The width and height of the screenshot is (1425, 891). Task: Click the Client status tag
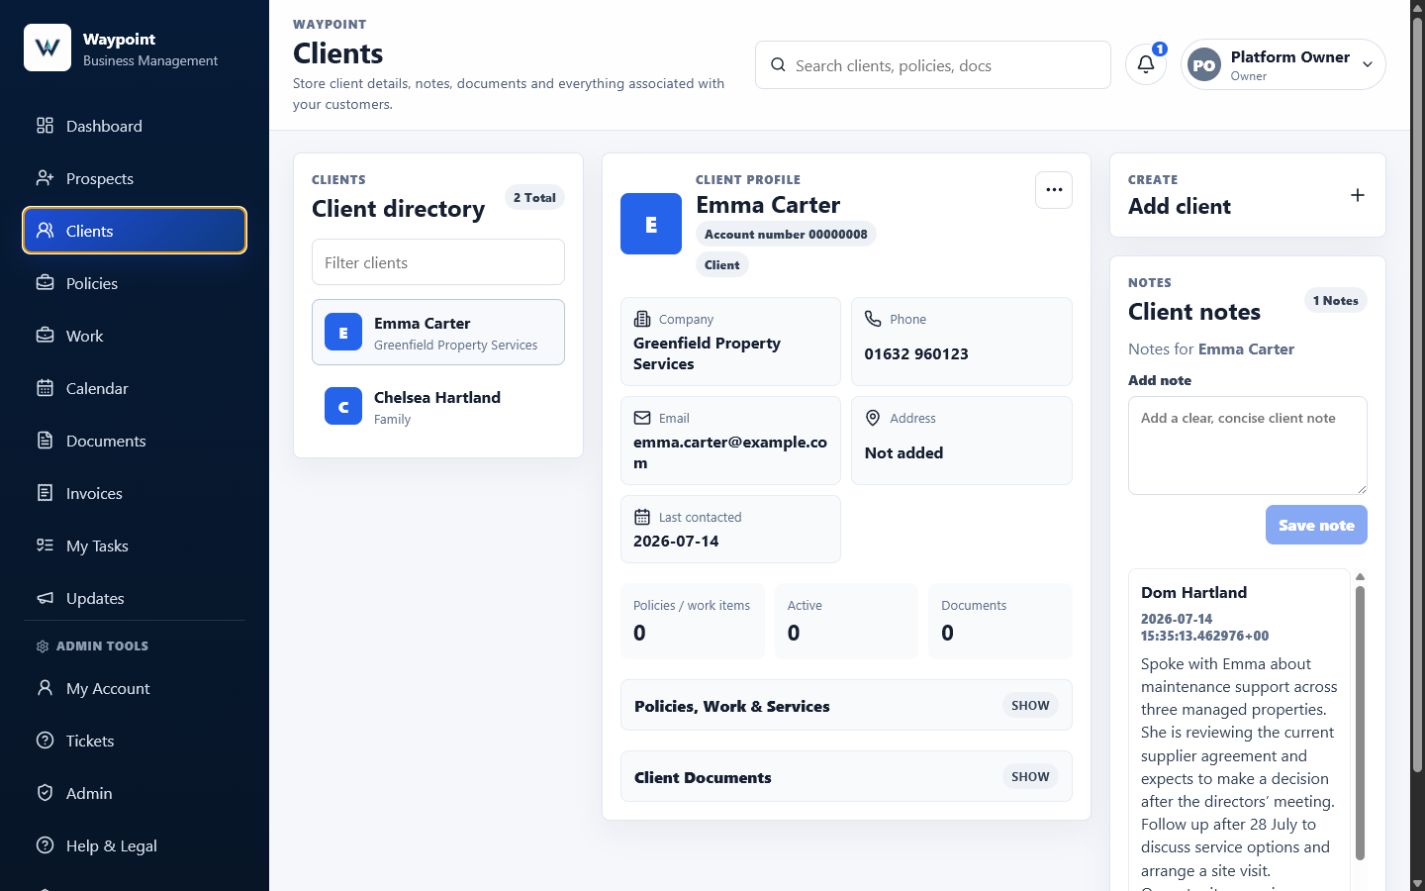pos(722,265)
